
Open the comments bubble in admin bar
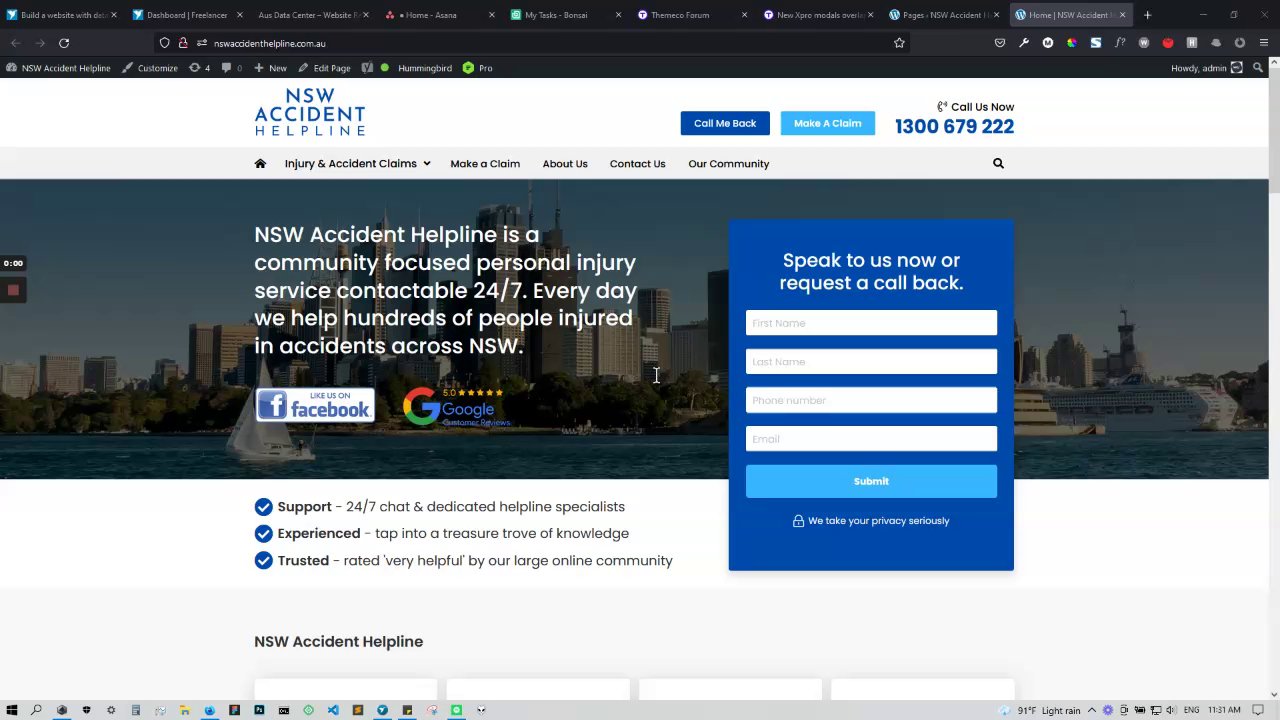tap(230, 68)
